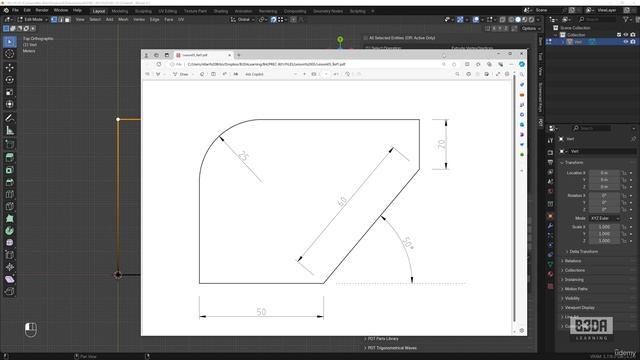Select the Select Box tool in Blender toolbar
Viewport: 640px width, 360px height.
9,42
